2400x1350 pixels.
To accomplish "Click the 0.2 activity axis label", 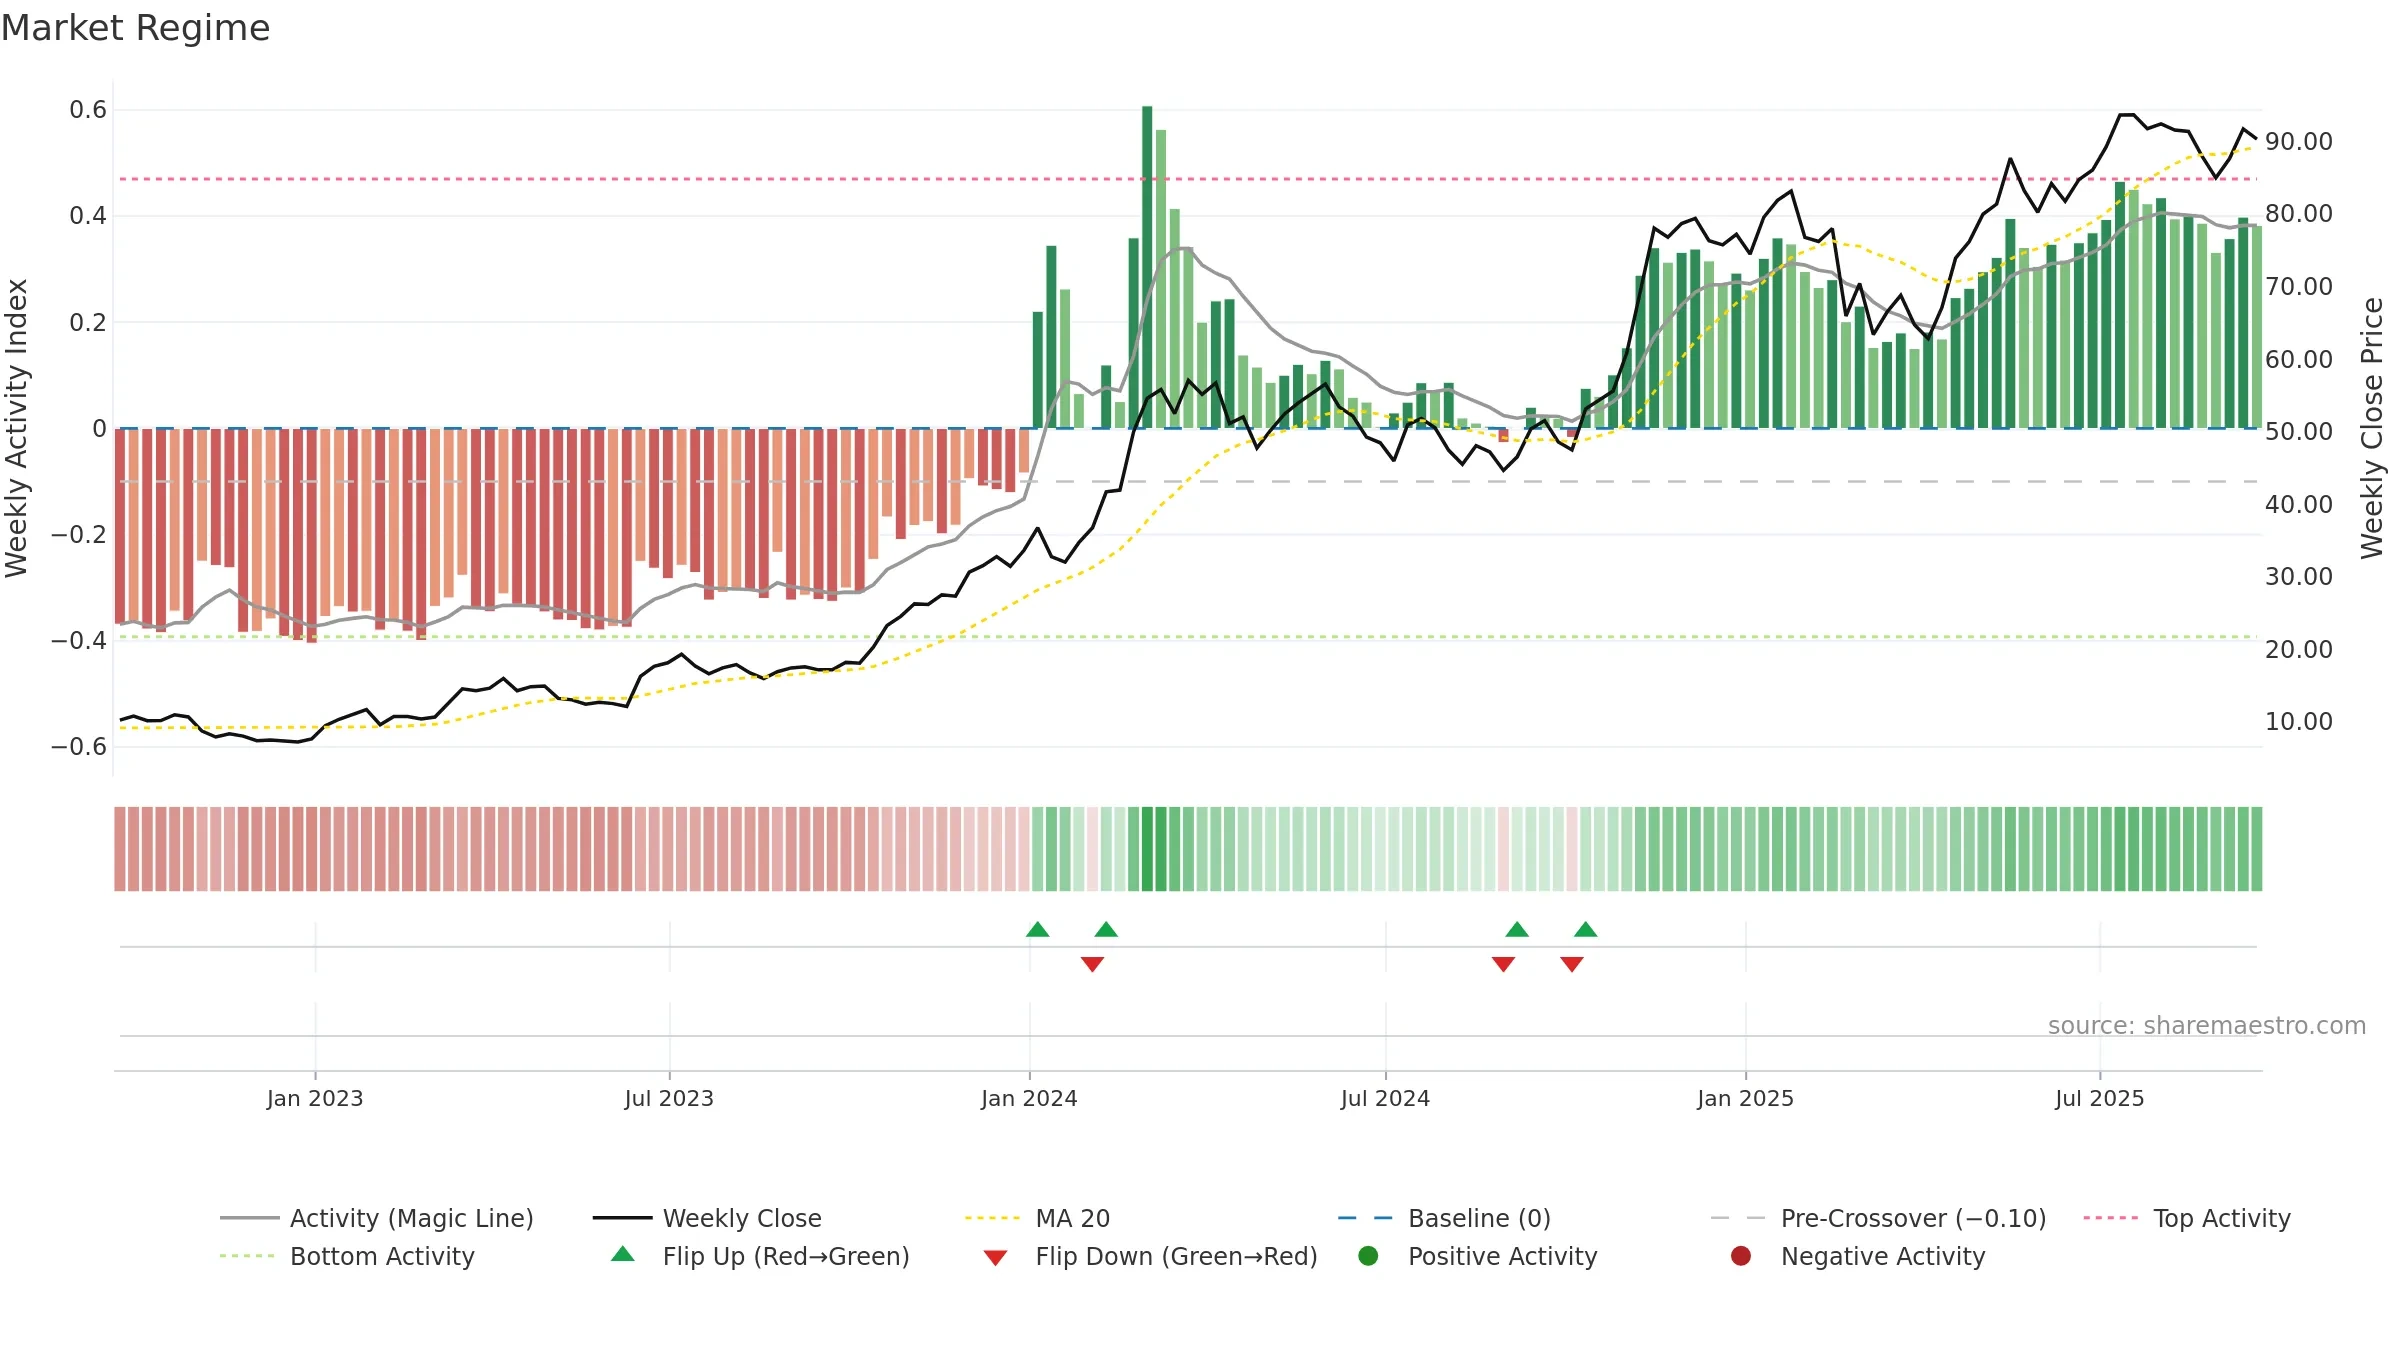I will click(88, 322).
